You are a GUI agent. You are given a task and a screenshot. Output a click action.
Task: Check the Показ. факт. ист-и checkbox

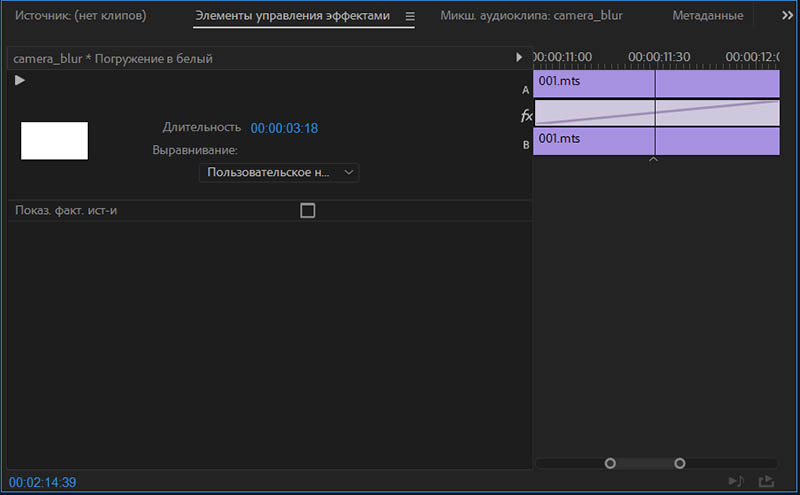click(x=308, y=210)
